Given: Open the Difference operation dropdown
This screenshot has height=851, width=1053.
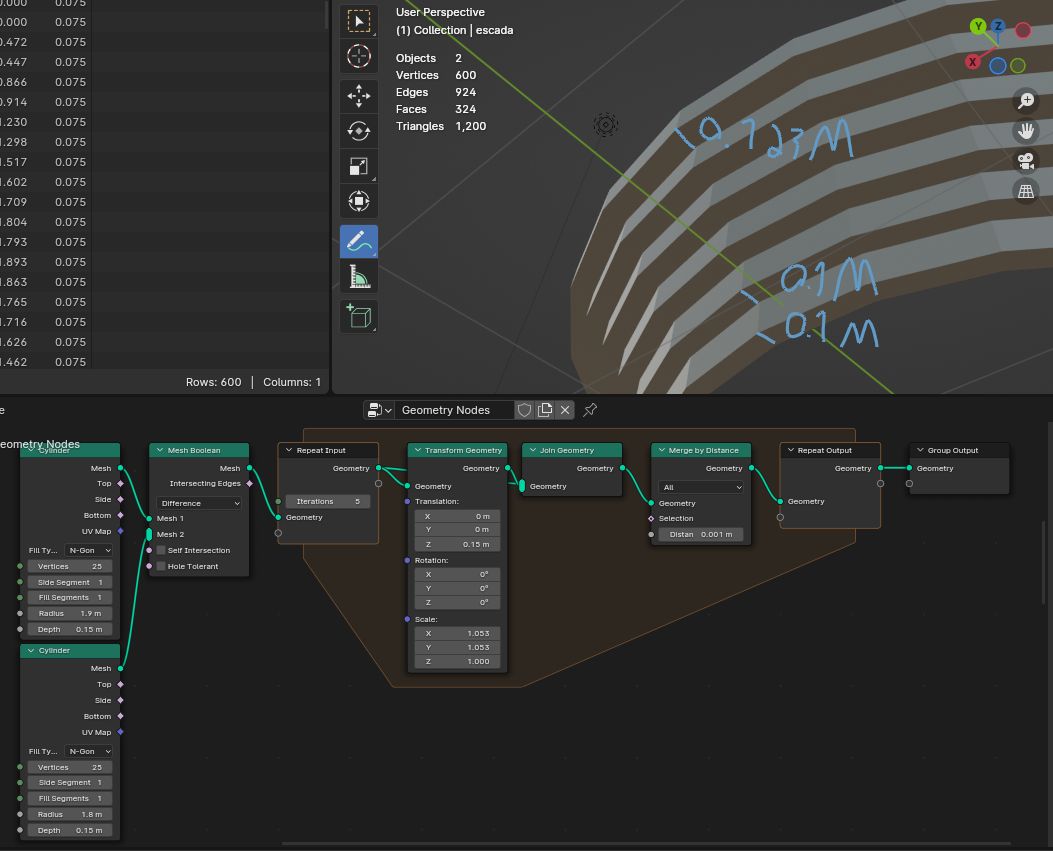Looking at the screenshot, I should tap(199, 503).
